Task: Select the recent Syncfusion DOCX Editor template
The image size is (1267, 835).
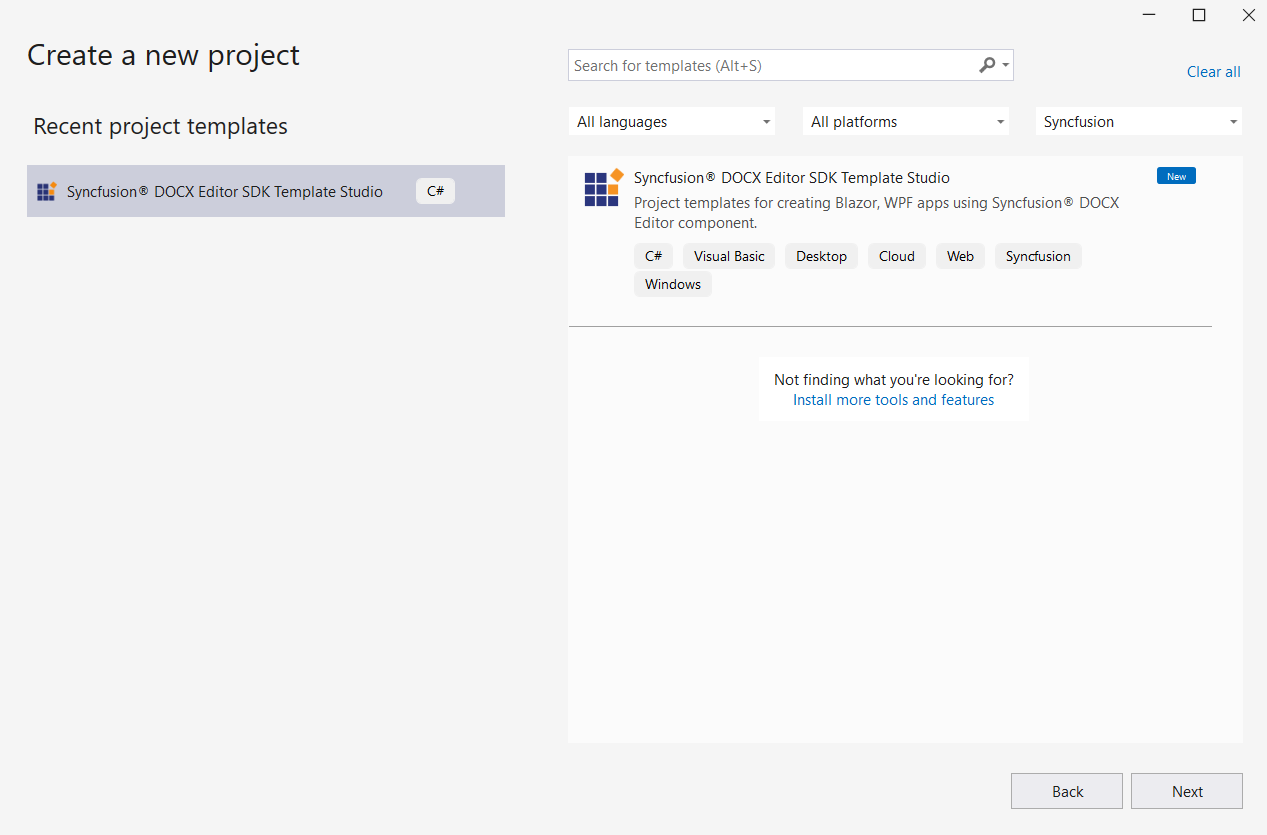Action: point(225,192)
